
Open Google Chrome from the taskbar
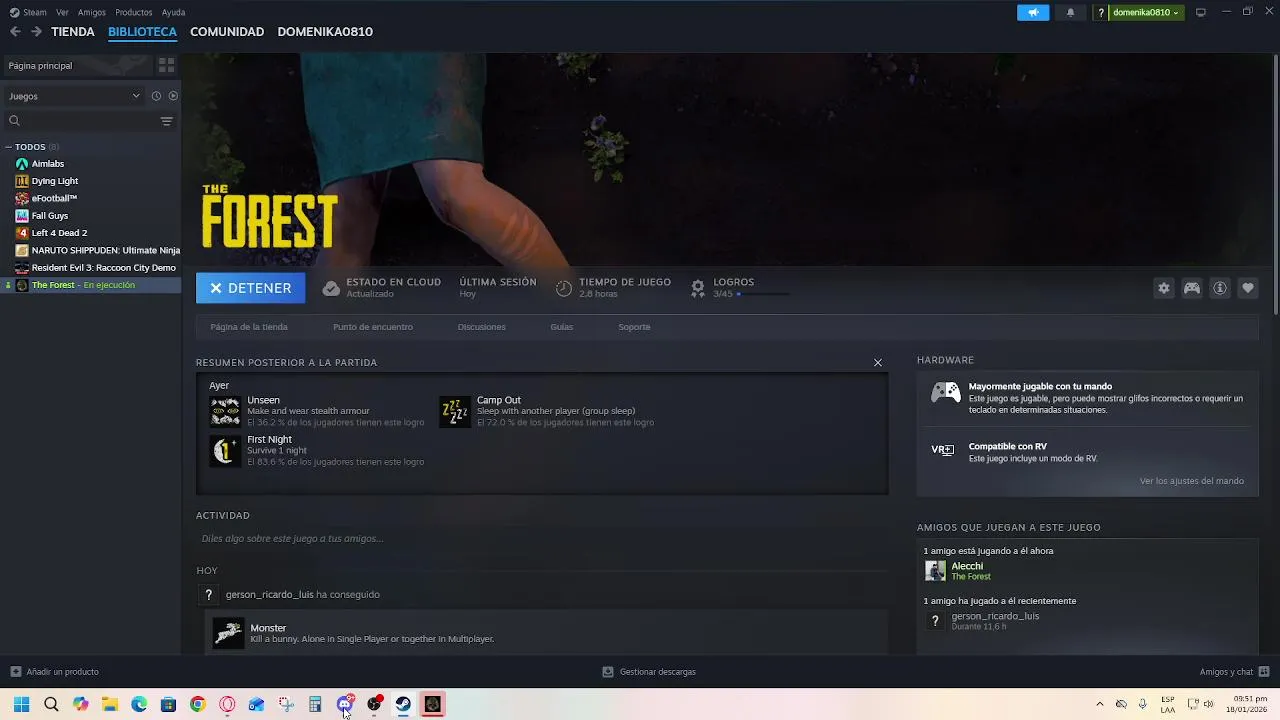tap(198, 704)
